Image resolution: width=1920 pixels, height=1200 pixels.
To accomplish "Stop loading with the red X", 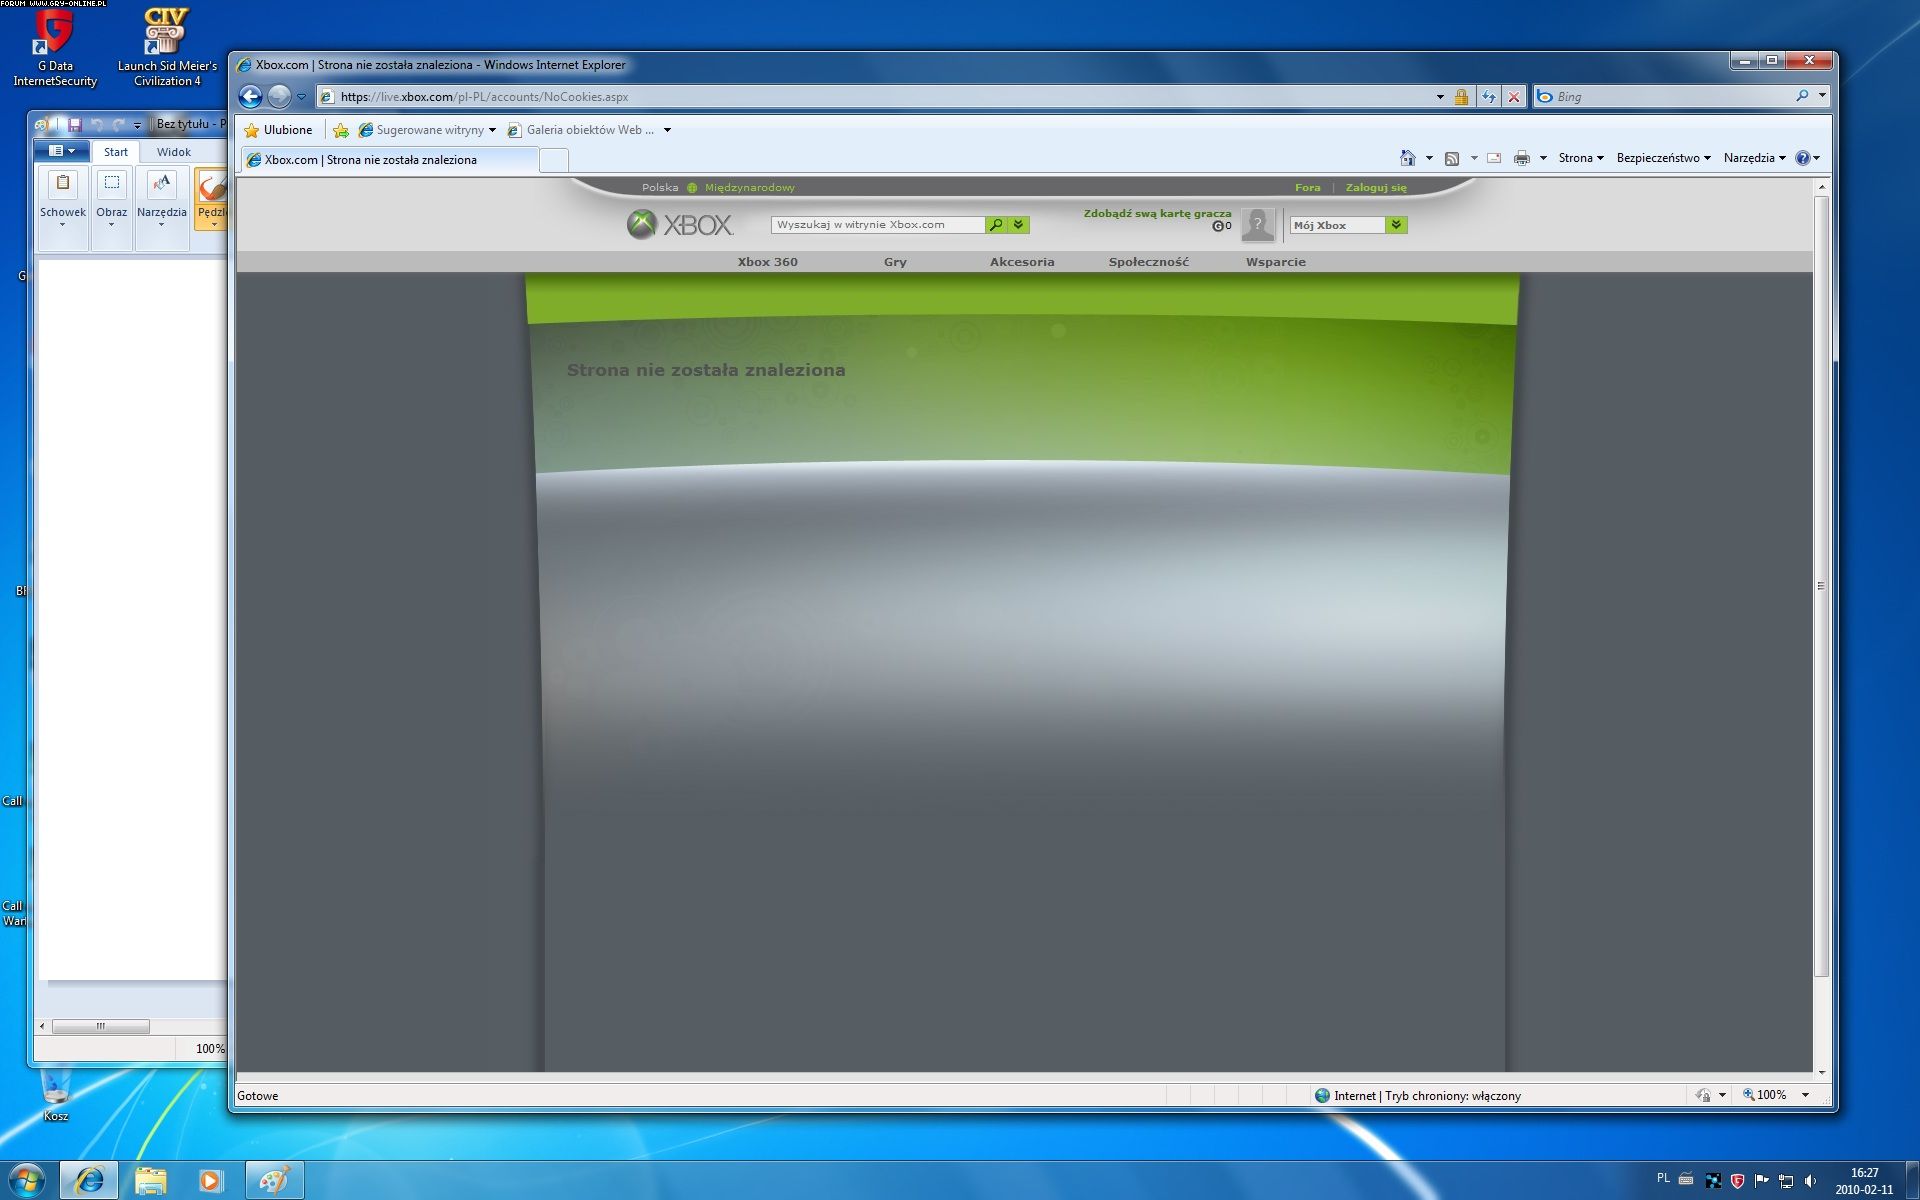I will [x=1514, y=97].
